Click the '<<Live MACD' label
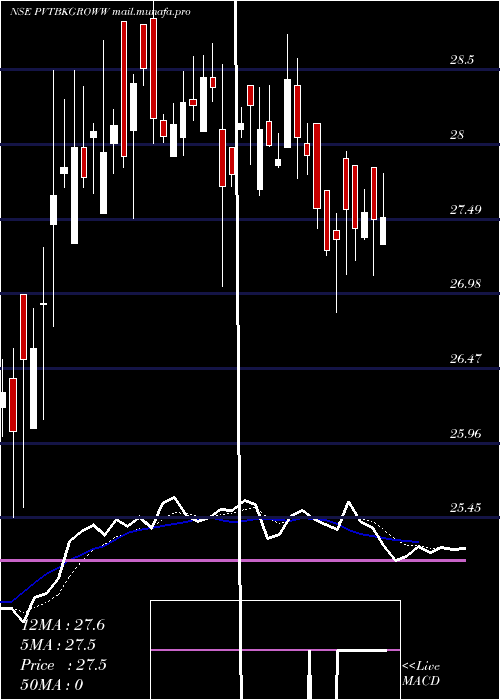The image size is (500, 700). pyautogui.click(x=421, y=673)
